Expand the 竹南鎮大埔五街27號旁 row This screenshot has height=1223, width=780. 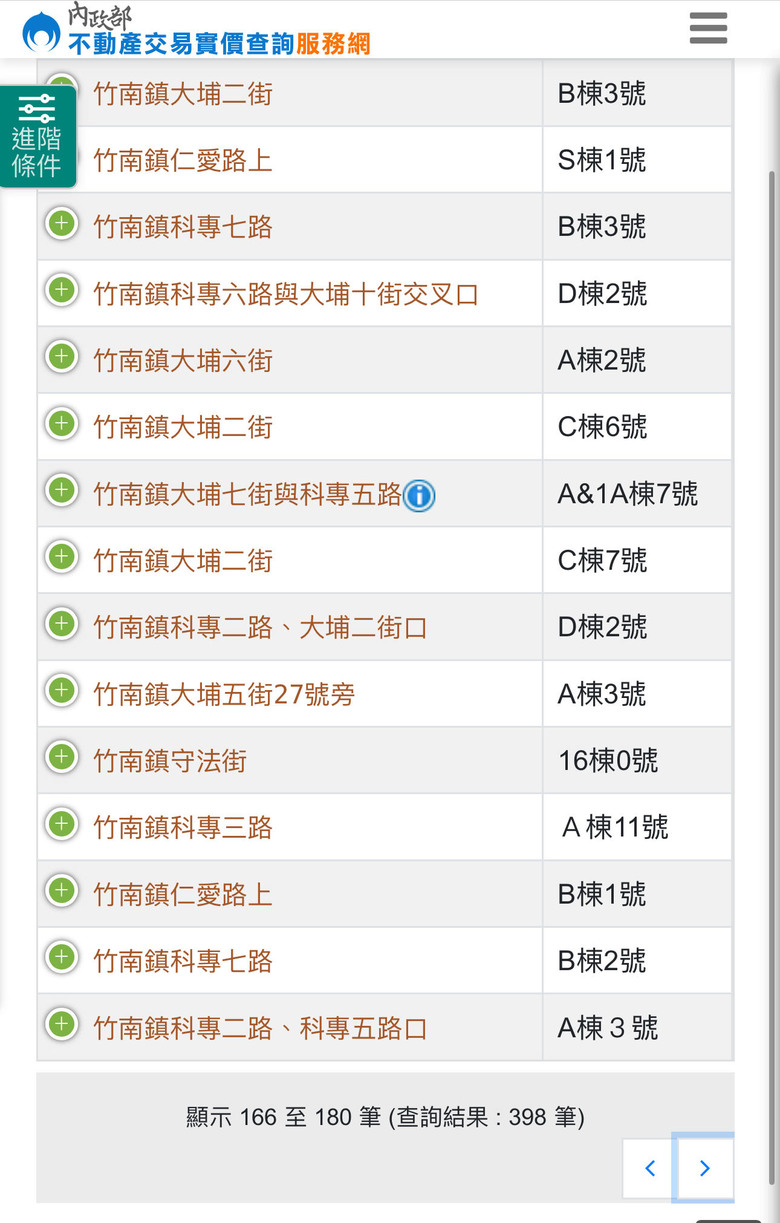(62, 690)
